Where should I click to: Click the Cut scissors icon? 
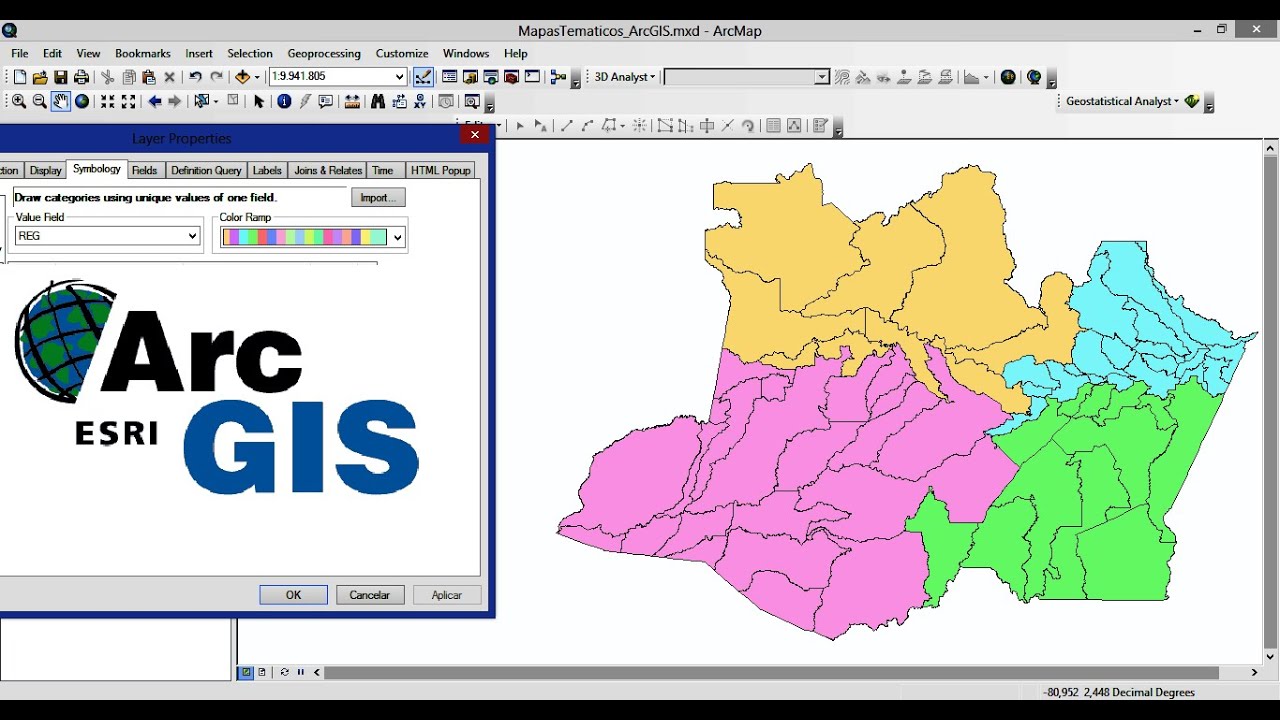click(108, 77)
